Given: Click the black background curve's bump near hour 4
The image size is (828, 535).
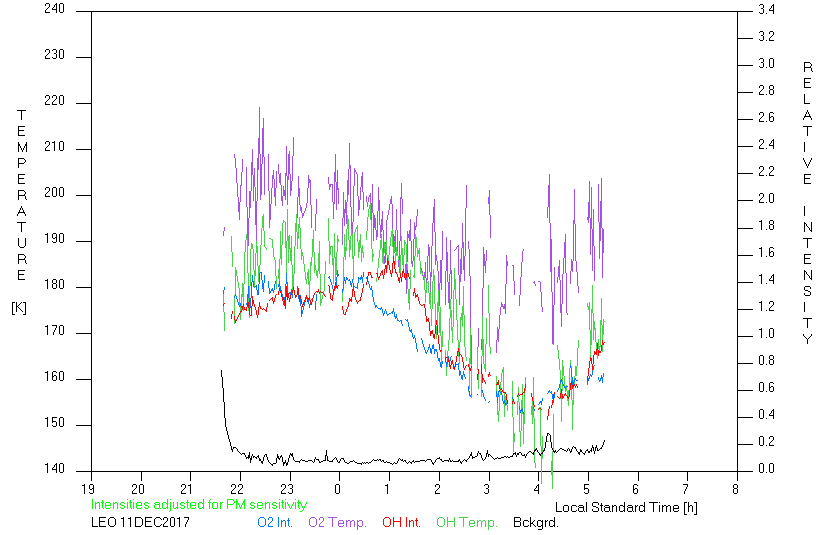Looking at the screenshot, I should 549,442.
